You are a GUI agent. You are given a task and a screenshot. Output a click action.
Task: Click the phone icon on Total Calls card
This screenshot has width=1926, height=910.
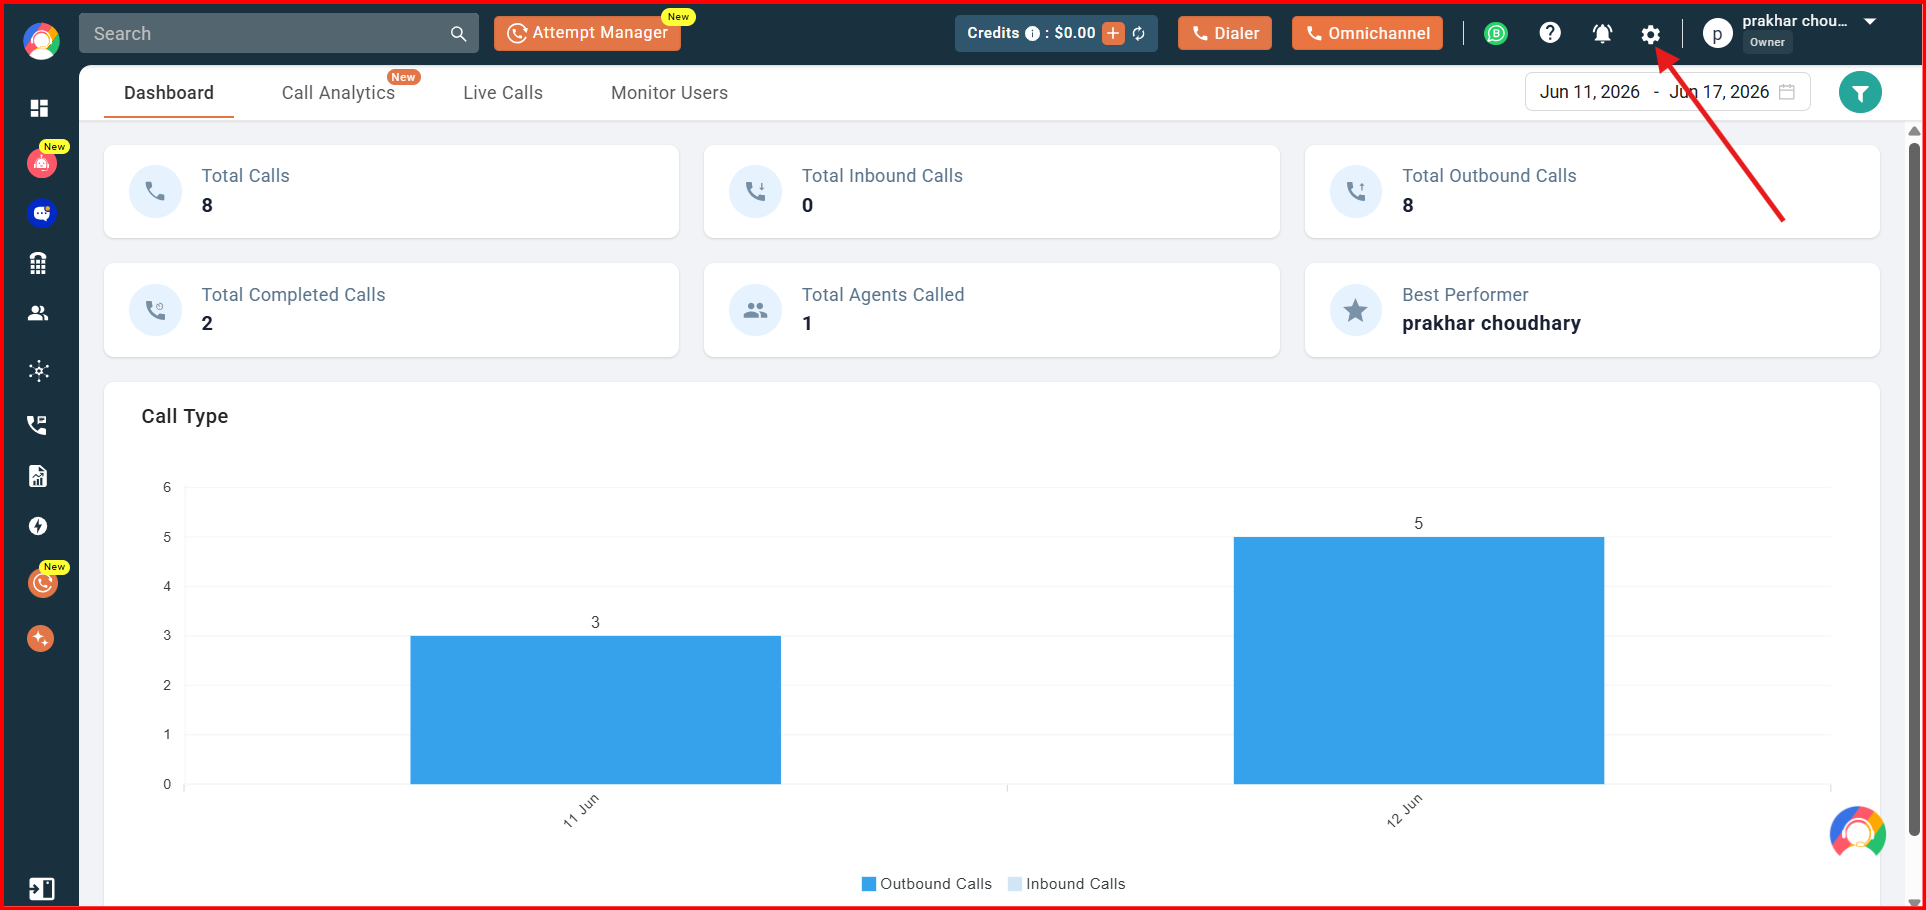pos(155,191)
